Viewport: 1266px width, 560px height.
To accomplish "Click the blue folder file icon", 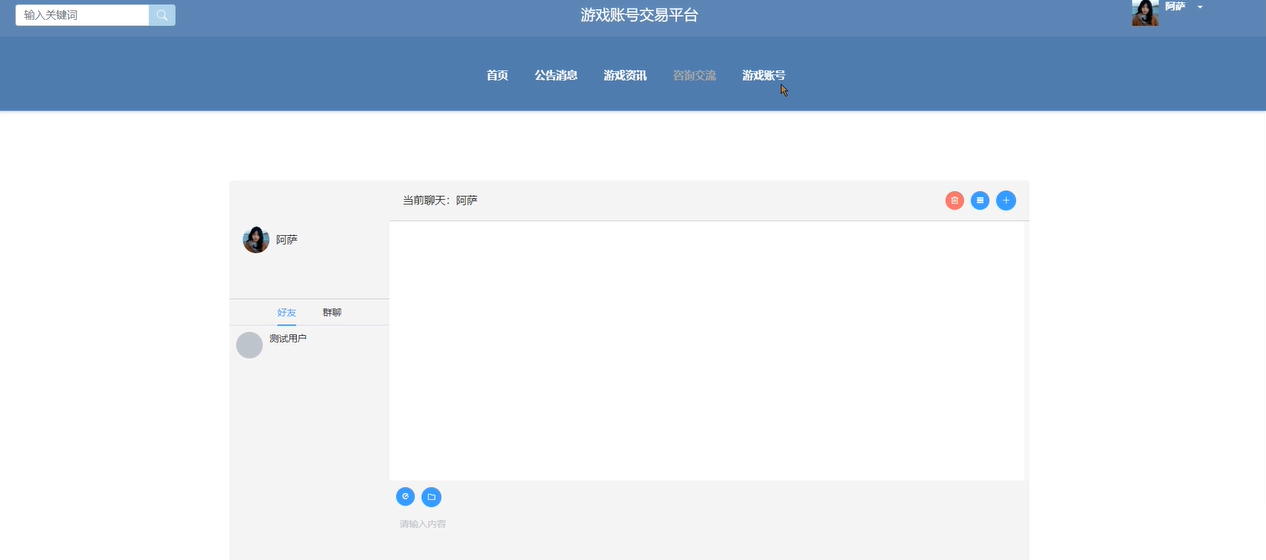I will 431,497.
